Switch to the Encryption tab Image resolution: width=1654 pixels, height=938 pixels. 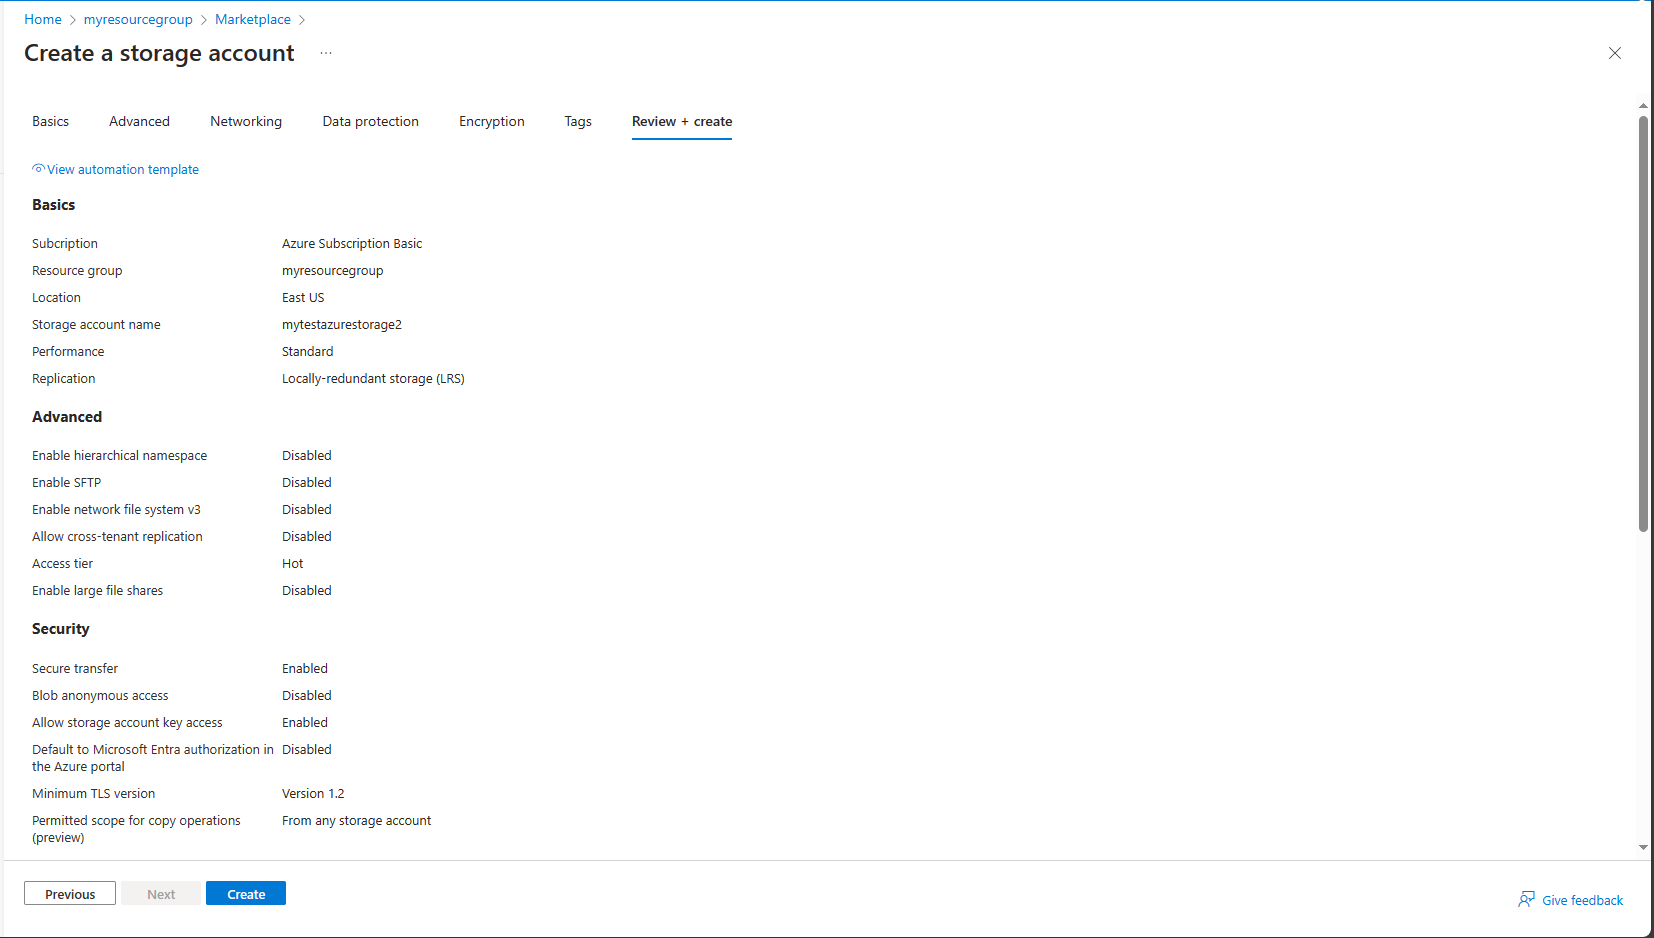pos(491,121)
